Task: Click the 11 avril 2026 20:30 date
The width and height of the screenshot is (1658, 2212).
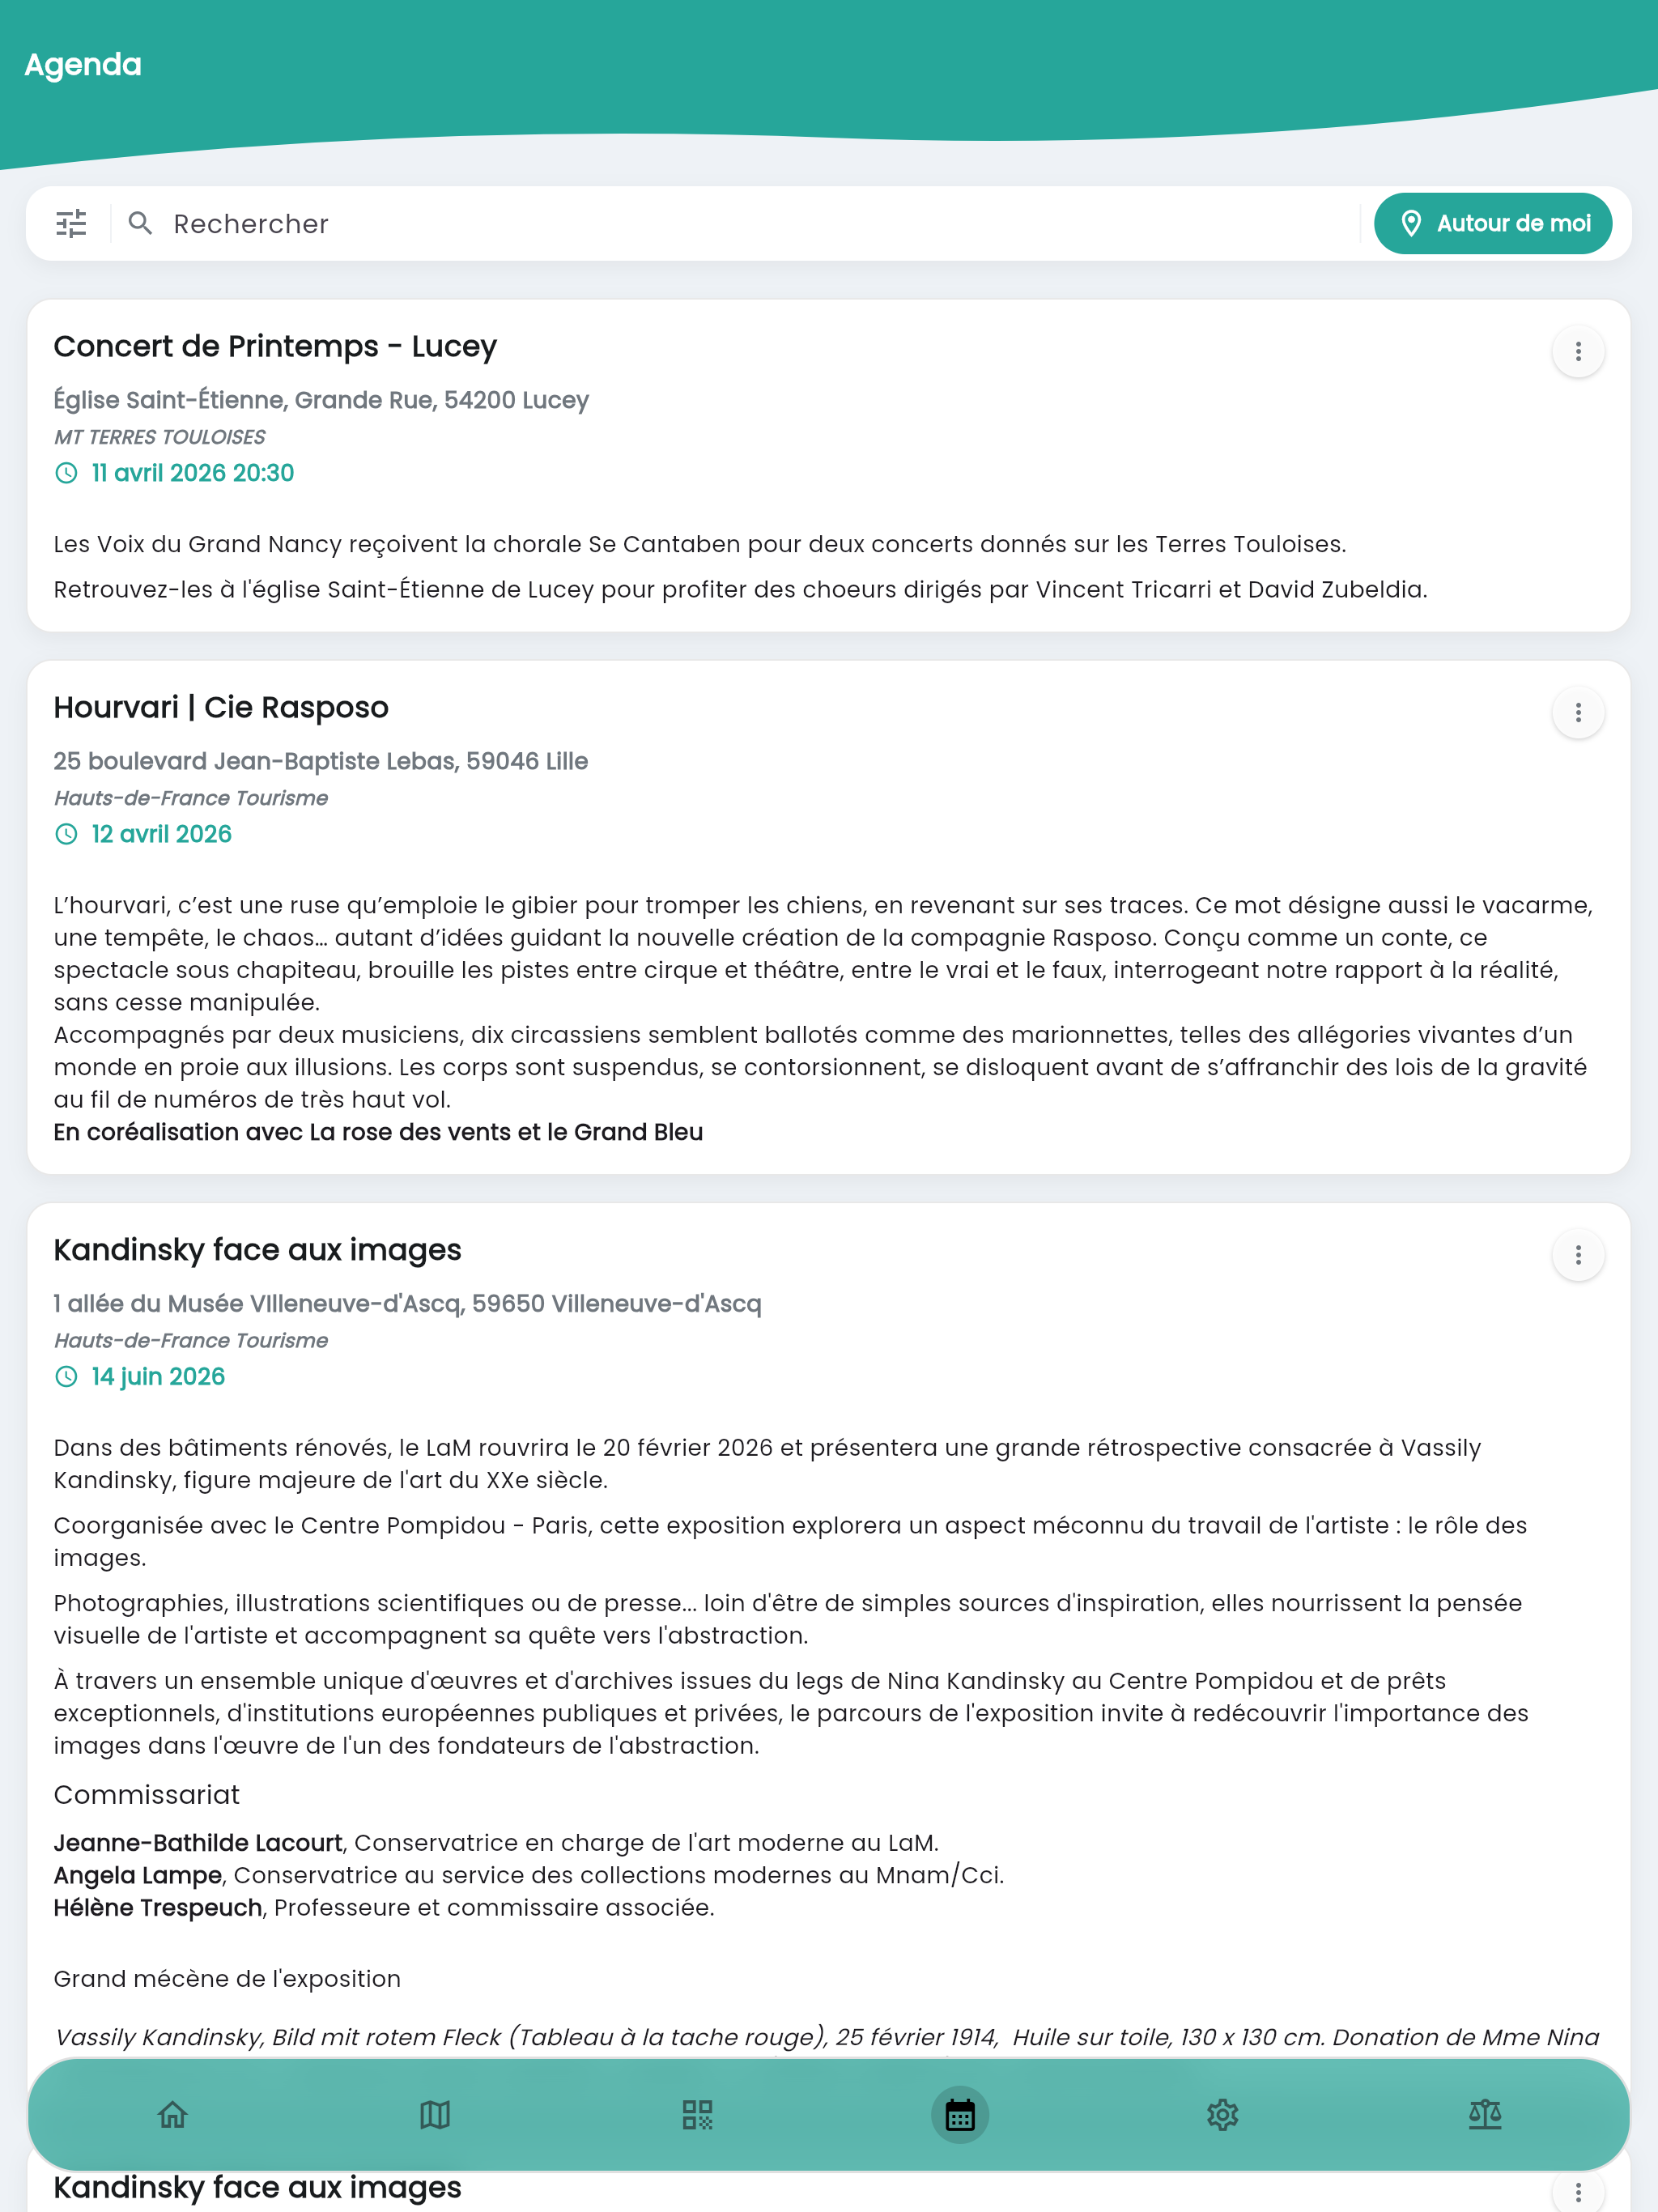Action: pos(193,473)
